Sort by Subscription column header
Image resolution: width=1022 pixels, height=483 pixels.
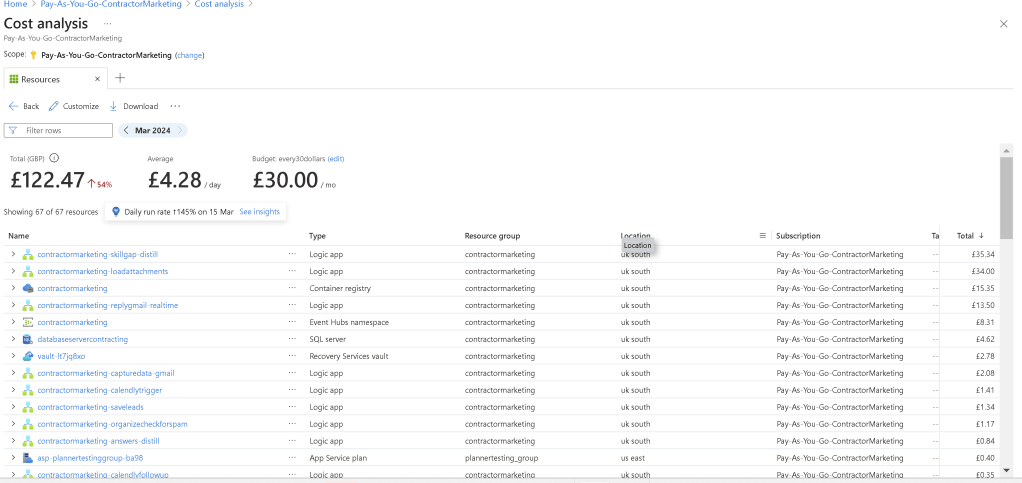[798, 236]
